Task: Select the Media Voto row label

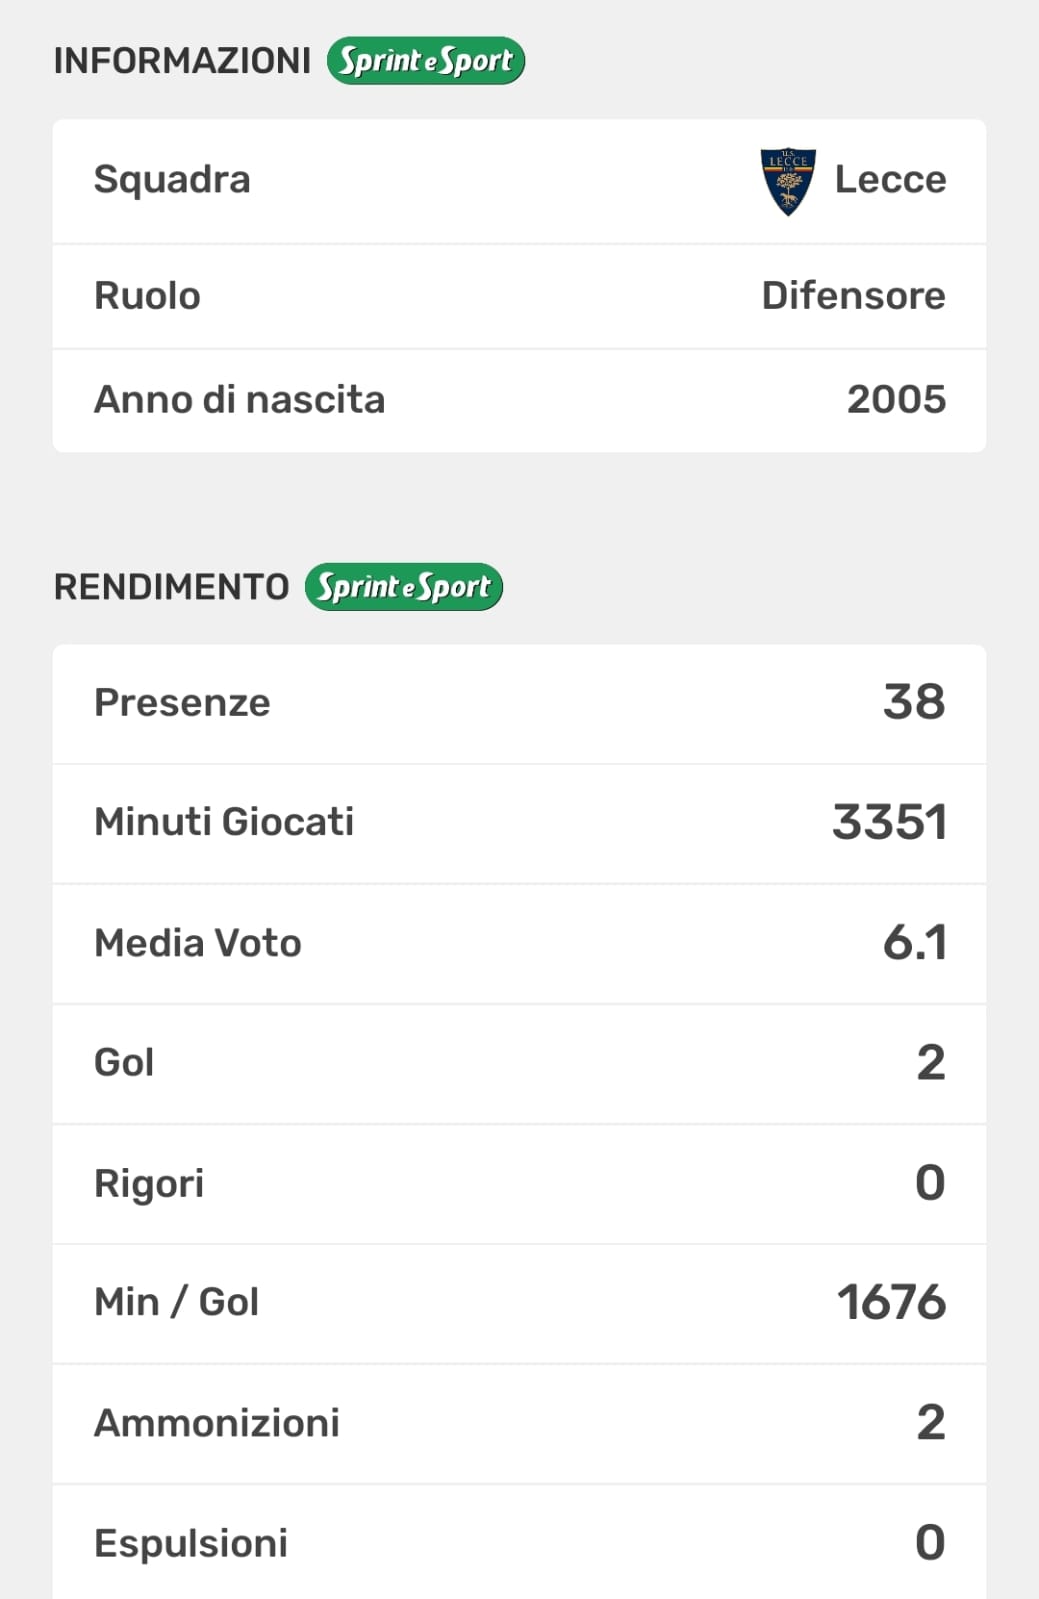Action: 198,943
